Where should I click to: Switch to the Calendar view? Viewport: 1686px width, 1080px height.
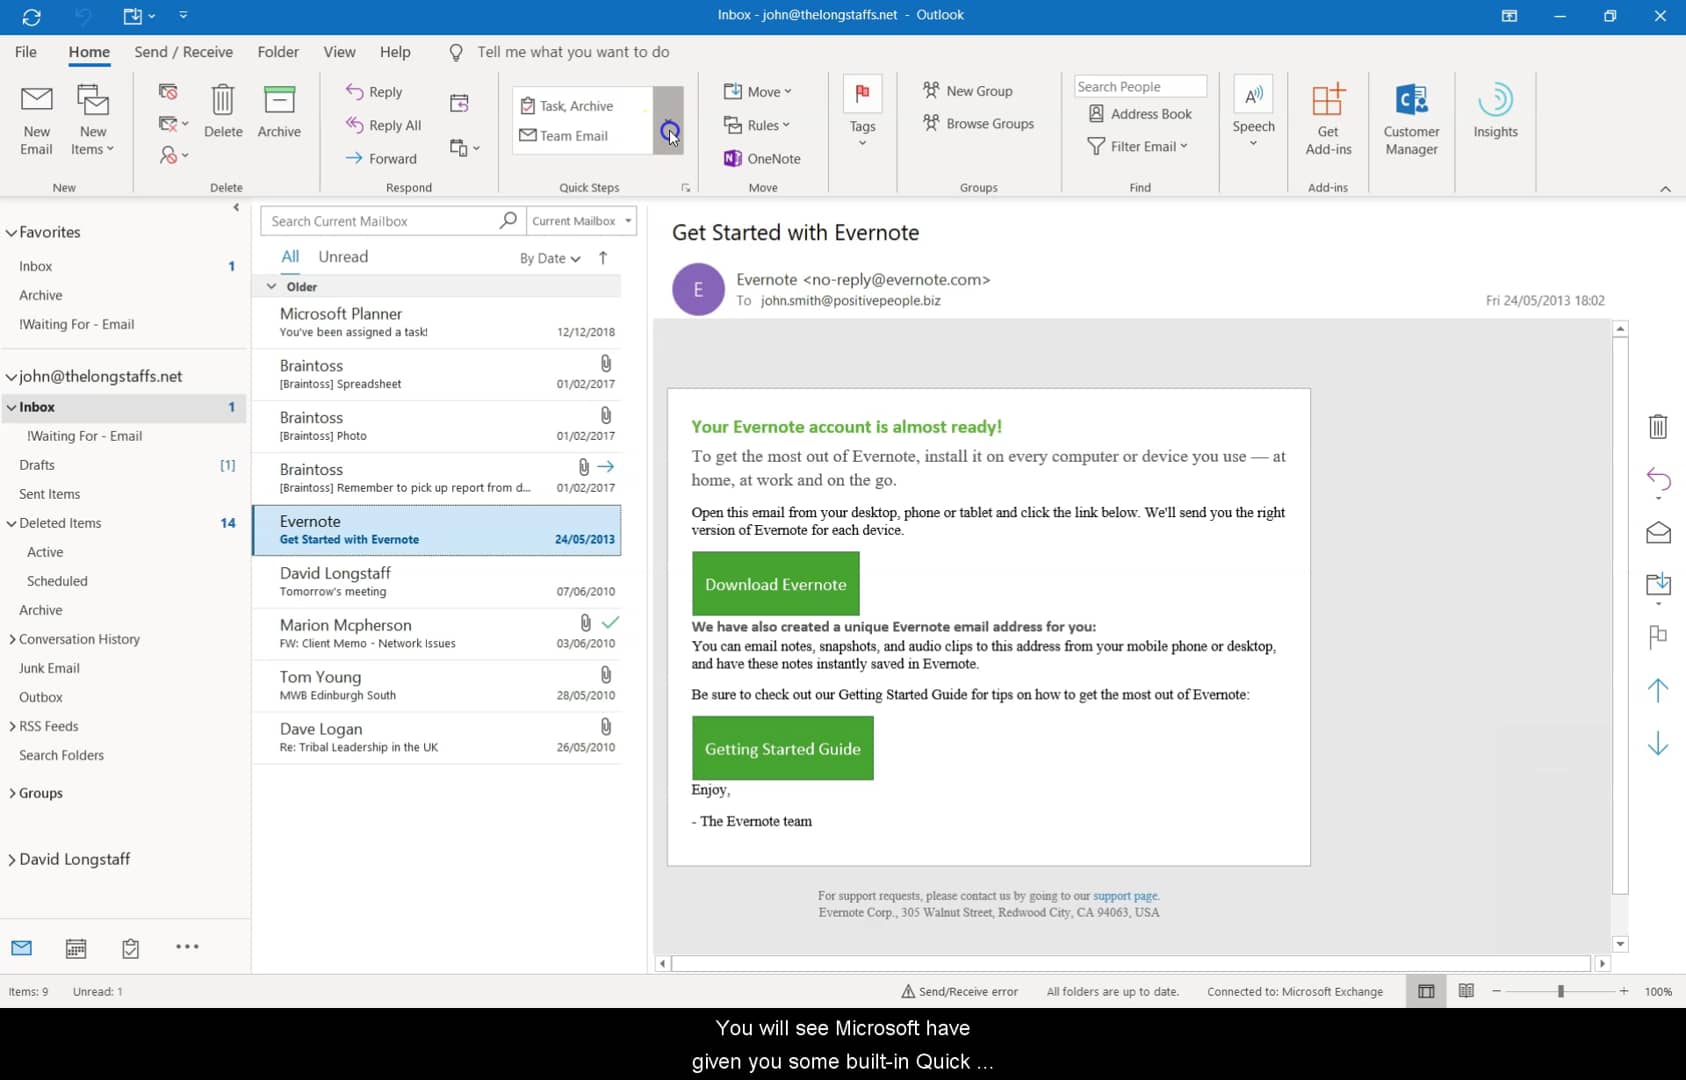coord(76,948)
